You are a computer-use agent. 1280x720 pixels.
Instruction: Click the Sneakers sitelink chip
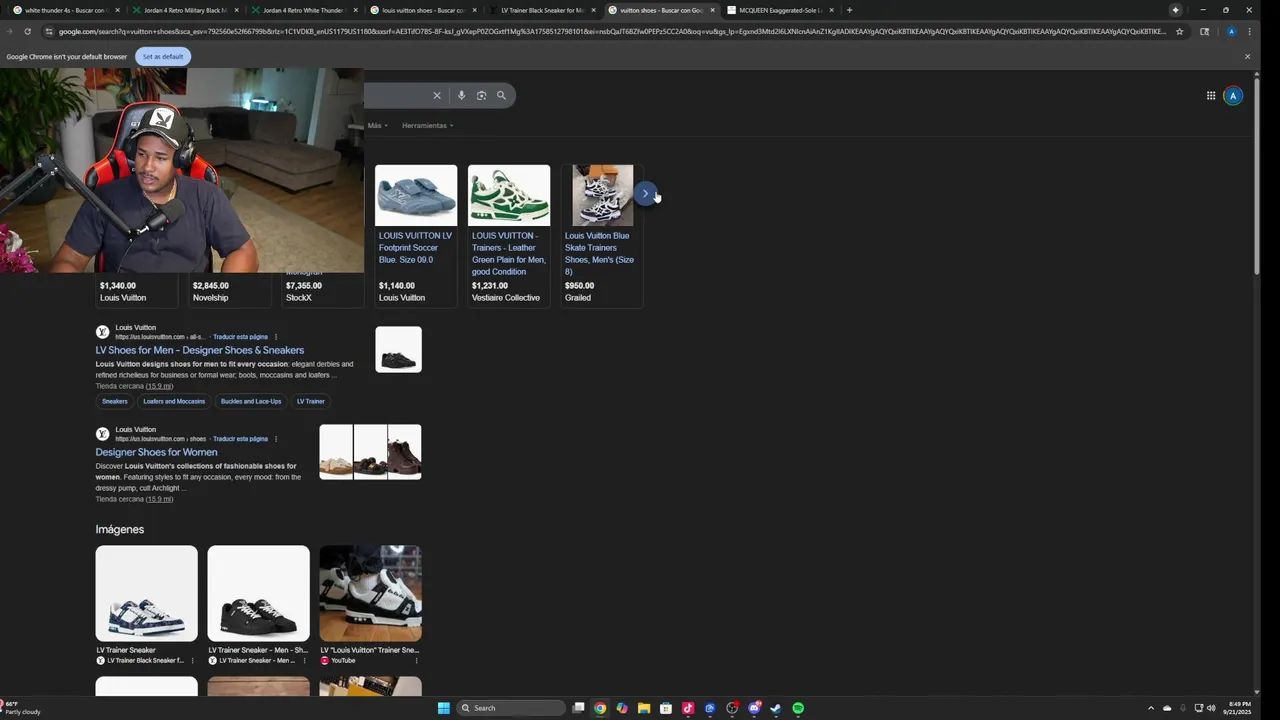point(115,401)
